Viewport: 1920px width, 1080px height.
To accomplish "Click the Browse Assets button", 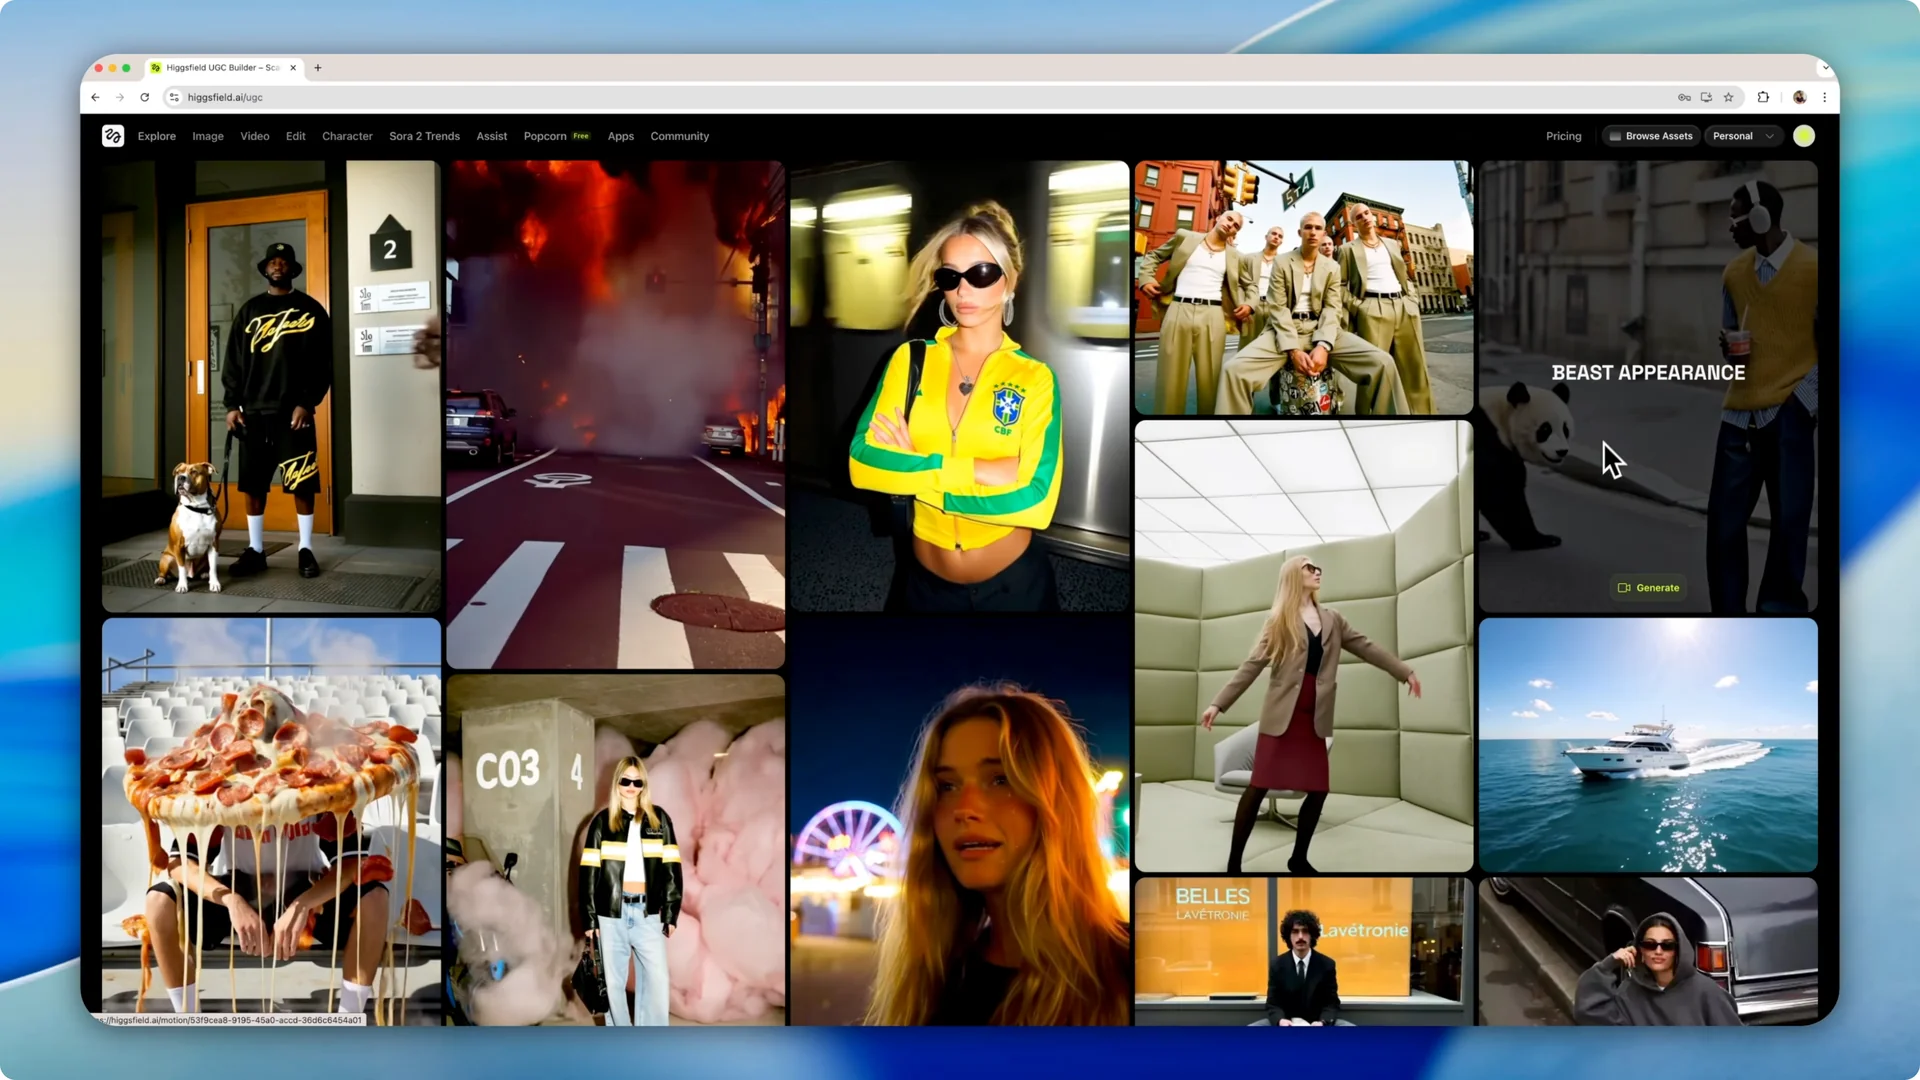I will (1651, 136).
